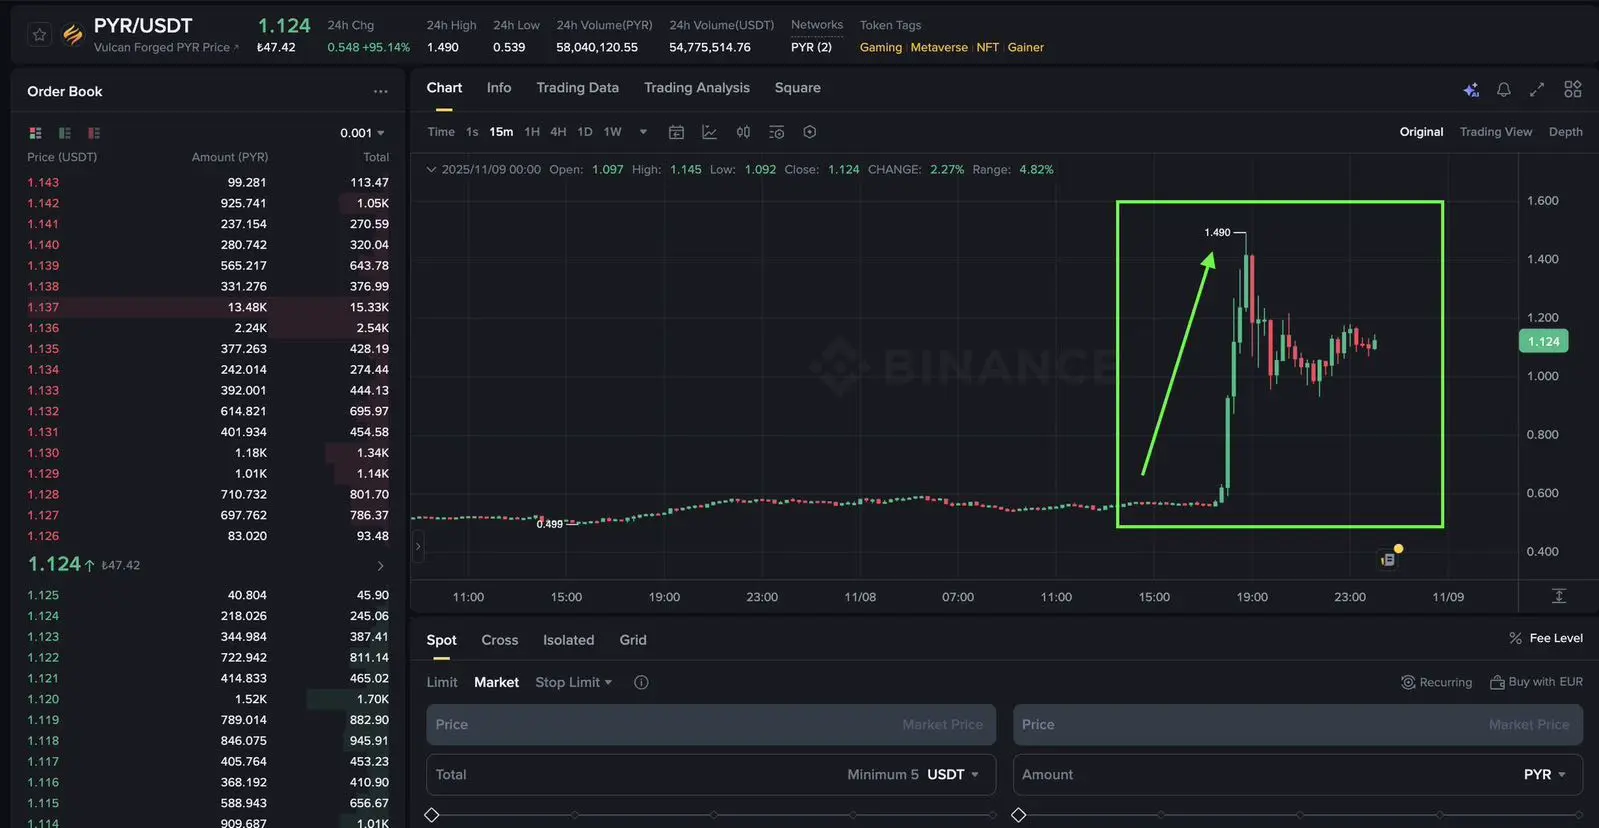1599x828 pixels.
Task: Show both buy and sell orders layout
Action: click(x=36, y=133)
